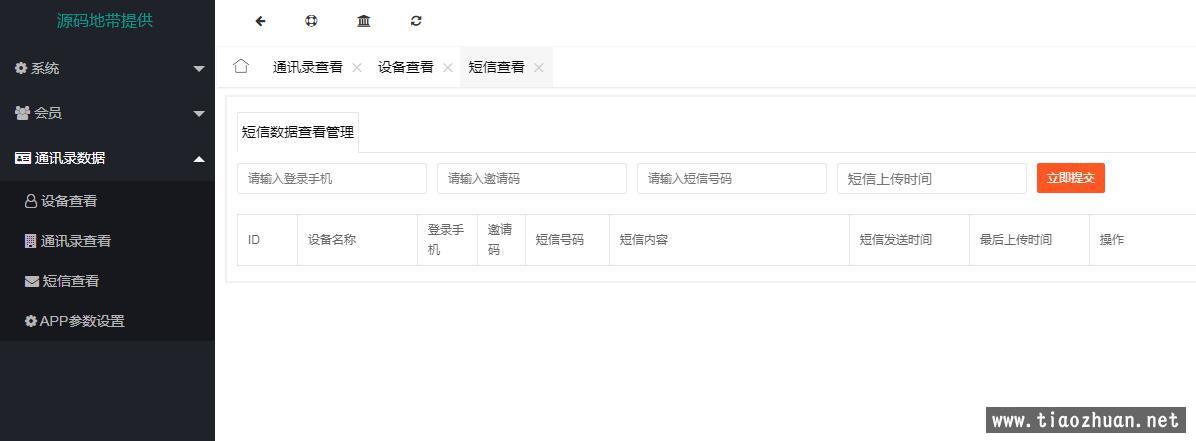Toggle the 通讯录数据 sidebar section
Image resolution: width=1196 pixels, height=441 pixels.
click(x=108, y=159)
